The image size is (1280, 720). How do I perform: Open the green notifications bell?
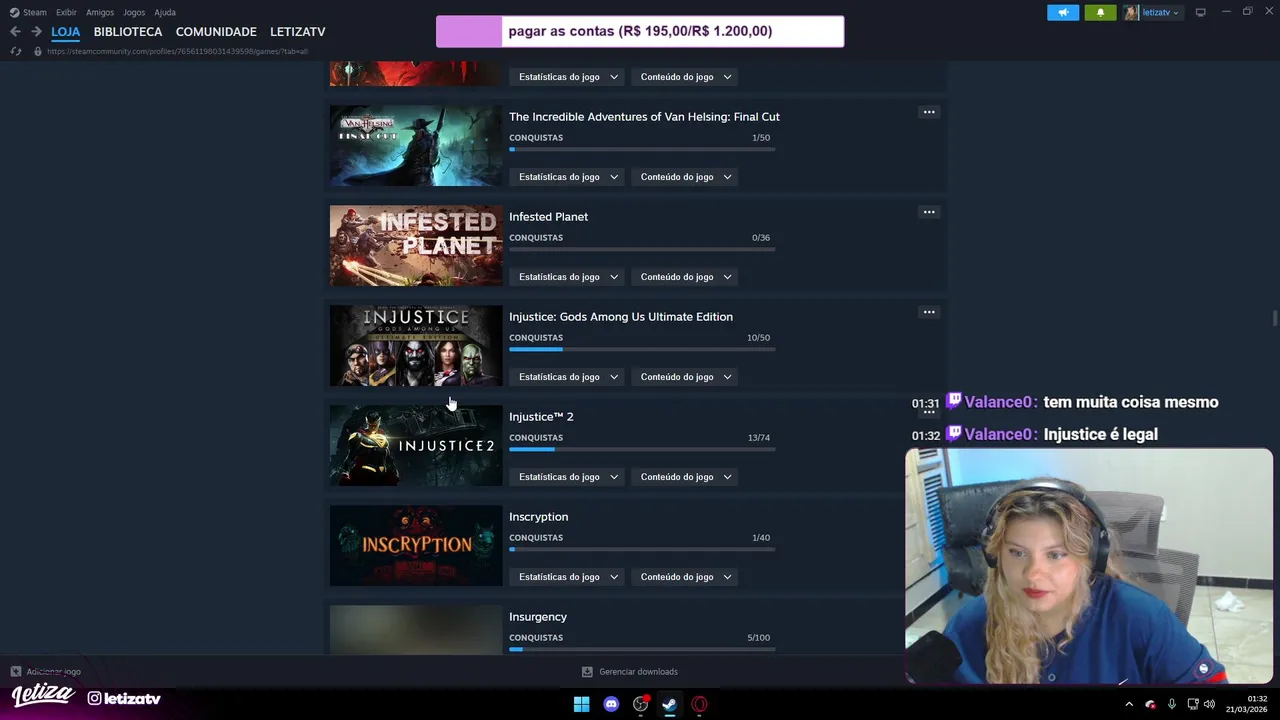(1100, 12)
